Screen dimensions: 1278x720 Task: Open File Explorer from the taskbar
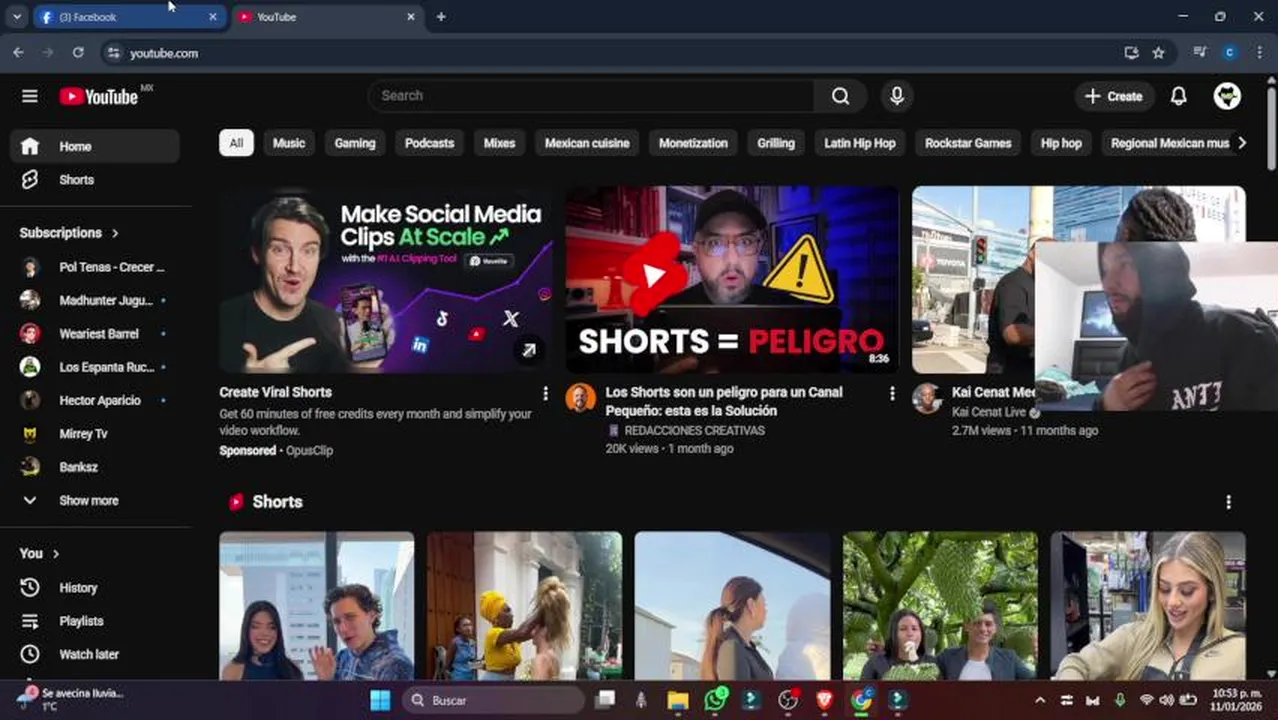[x=678, y=700]
